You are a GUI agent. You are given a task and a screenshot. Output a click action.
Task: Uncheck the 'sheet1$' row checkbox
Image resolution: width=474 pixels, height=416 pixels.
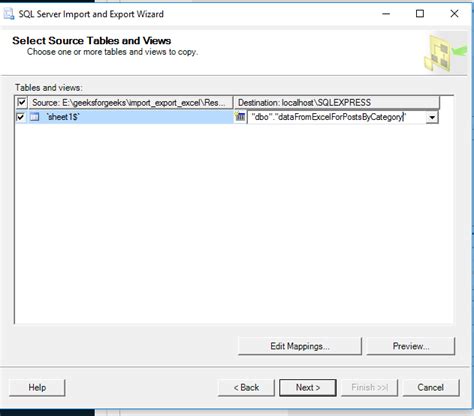tap(21, 117)
